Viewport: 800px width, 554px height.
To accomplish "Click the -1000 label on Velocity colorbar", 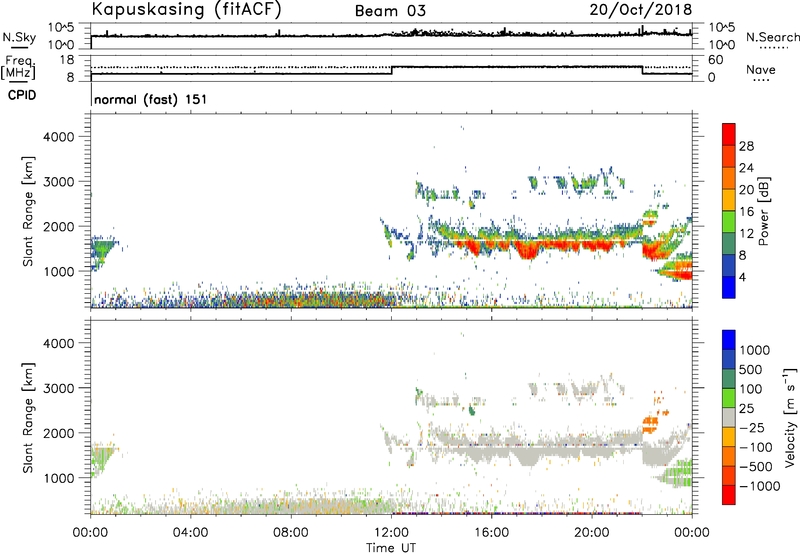I will click(760, 486).
